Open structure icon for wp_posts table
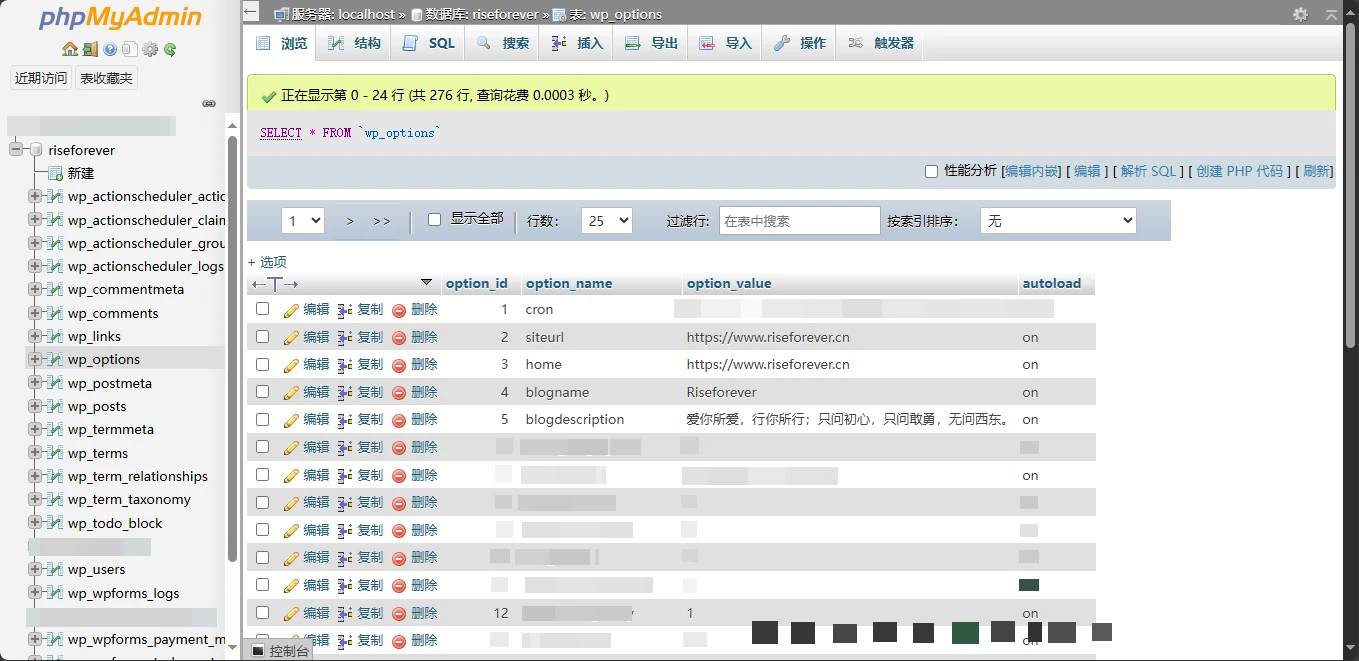 (x=55, y=406)
